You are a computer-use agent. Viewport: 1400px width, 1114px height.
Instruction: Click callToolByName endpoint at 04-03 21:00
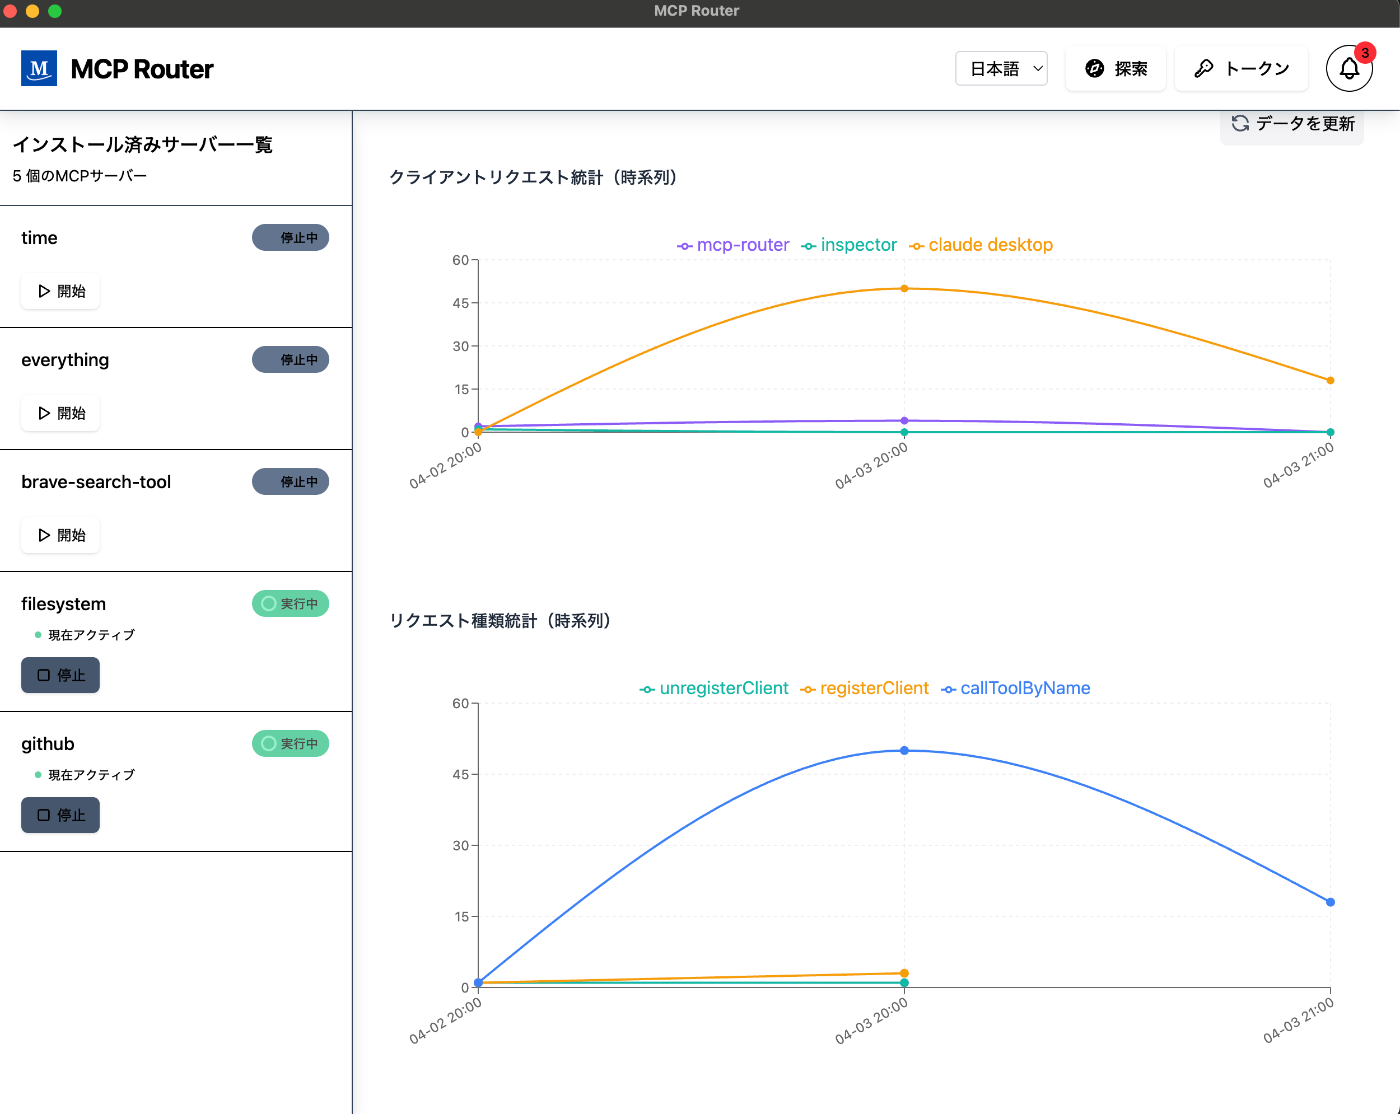pyautogui.click(x=1330, y=902)
